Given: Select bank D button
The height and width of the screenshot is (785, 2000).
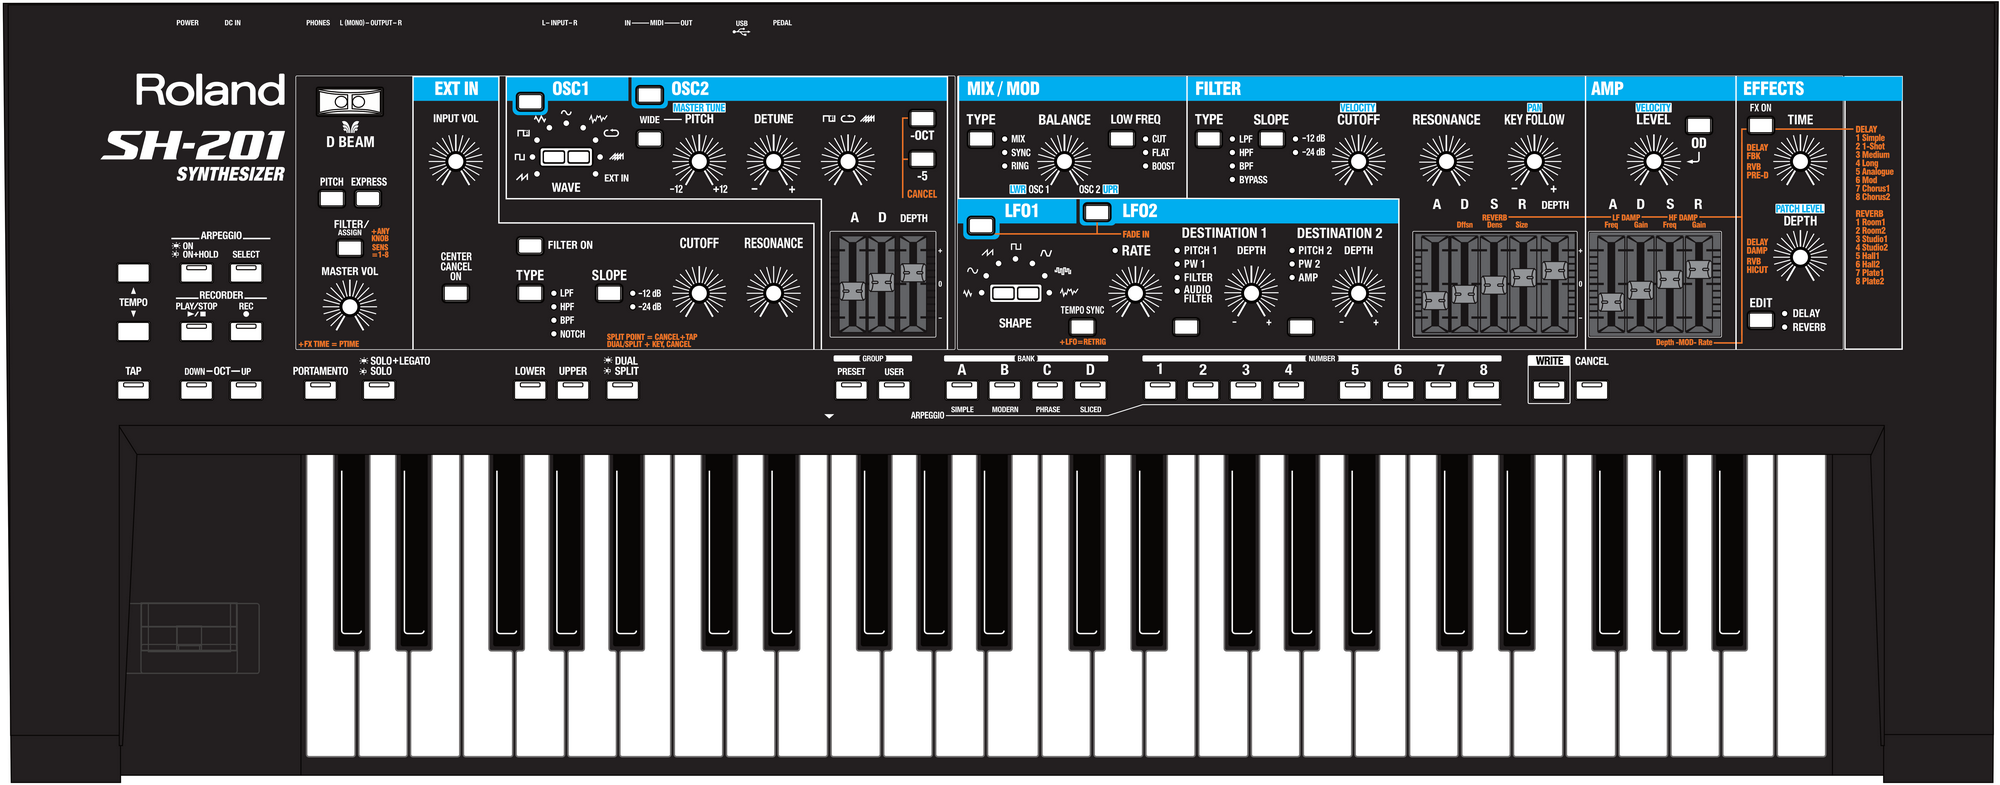Looking at the screenshot, I should point(1090,389).
